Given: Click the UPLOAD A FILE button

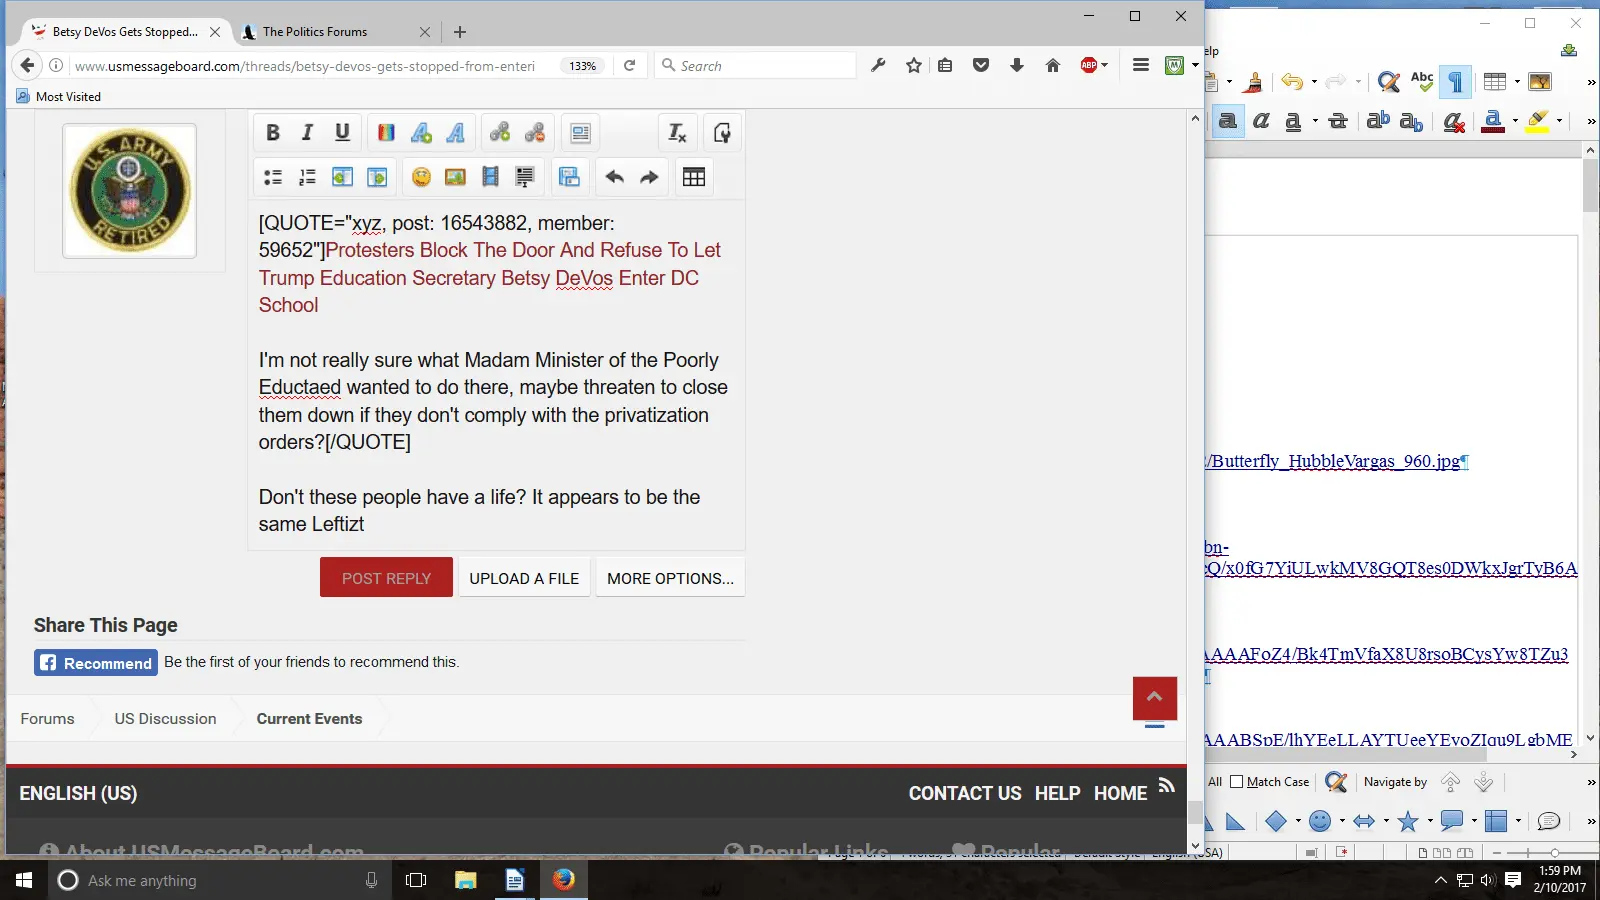Looking at the screenshot, I should 524,578.
